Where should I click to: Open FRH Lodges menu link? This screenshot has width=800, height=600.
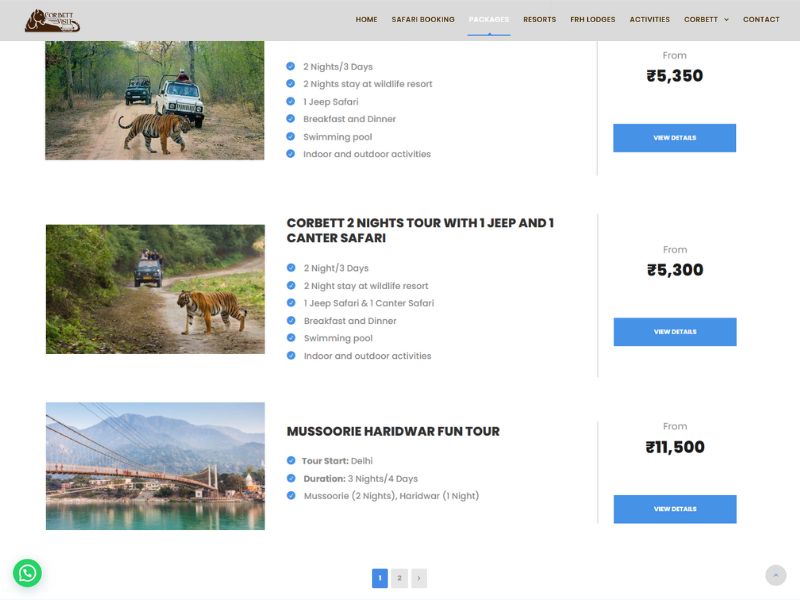(x=592, y=20)
